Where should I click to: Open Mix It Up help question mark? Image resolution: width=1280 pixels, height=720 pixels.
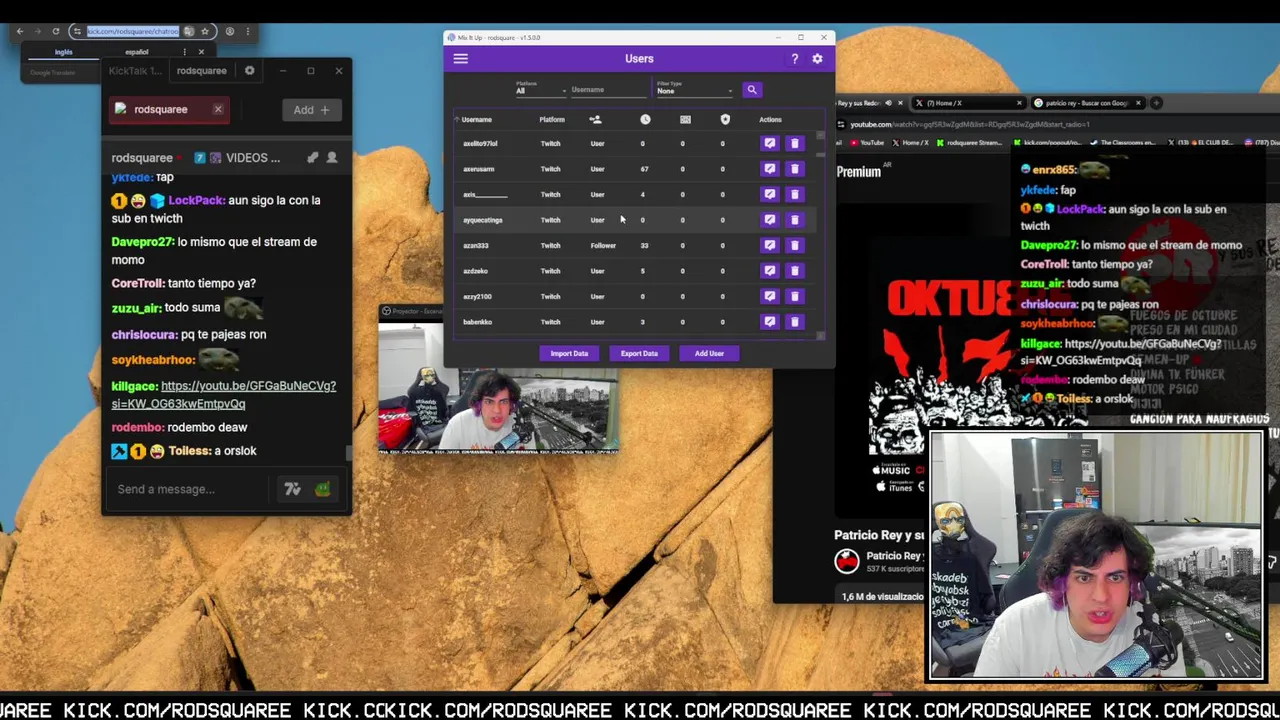pyautogui.click(x=795, y=59)
